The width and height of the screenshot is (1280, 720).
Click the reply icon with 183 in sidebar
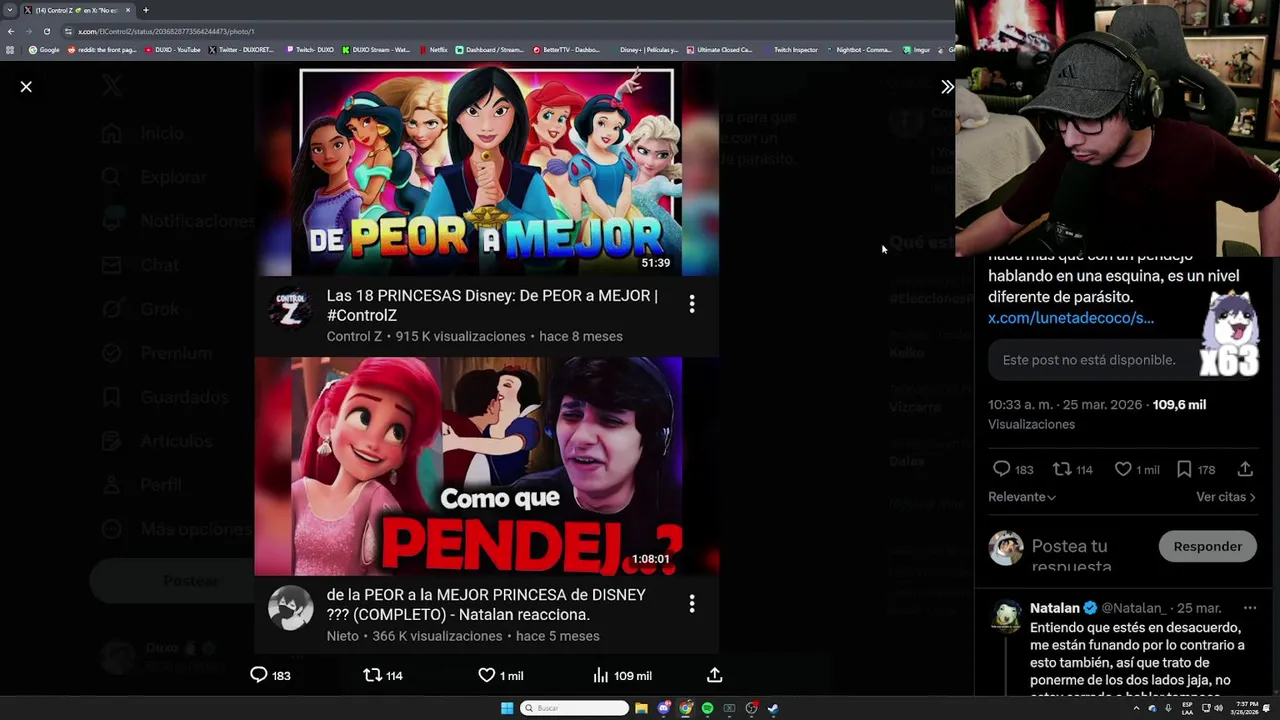click(x=1001, y=469)
